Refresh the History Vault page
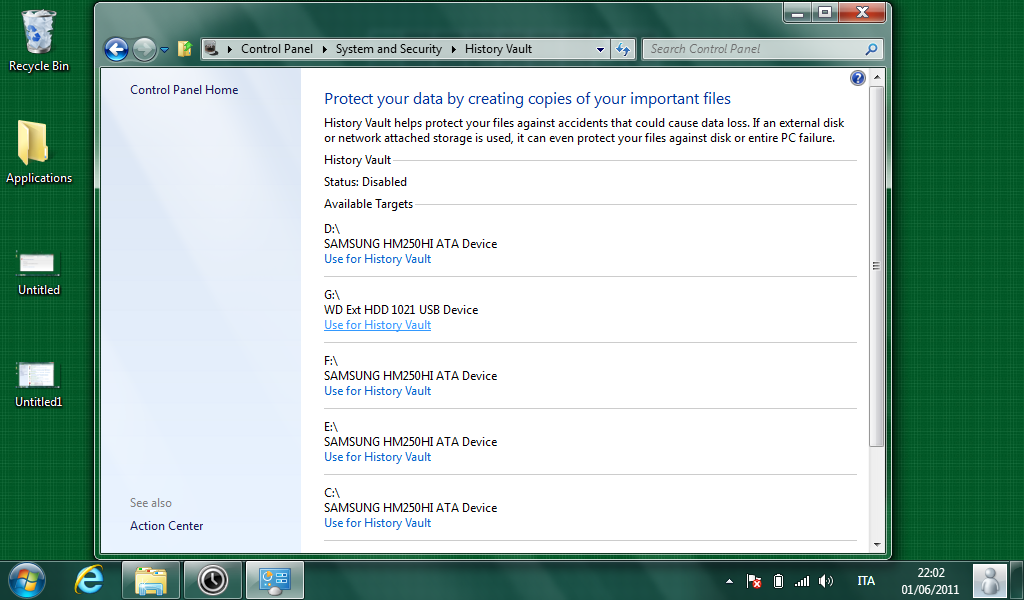 pos(623,49)
